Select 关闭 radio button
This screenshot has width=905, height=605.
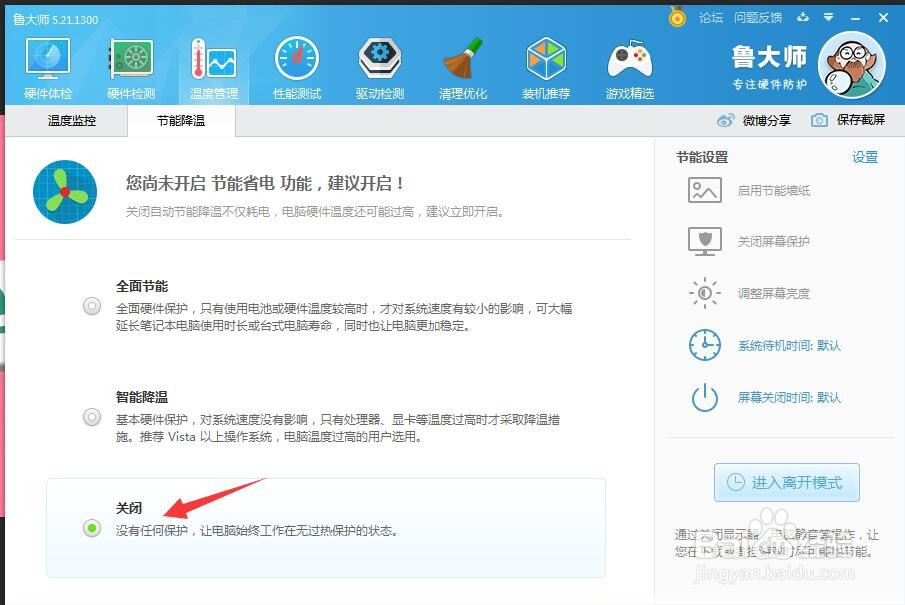click(x=92, y=528)
